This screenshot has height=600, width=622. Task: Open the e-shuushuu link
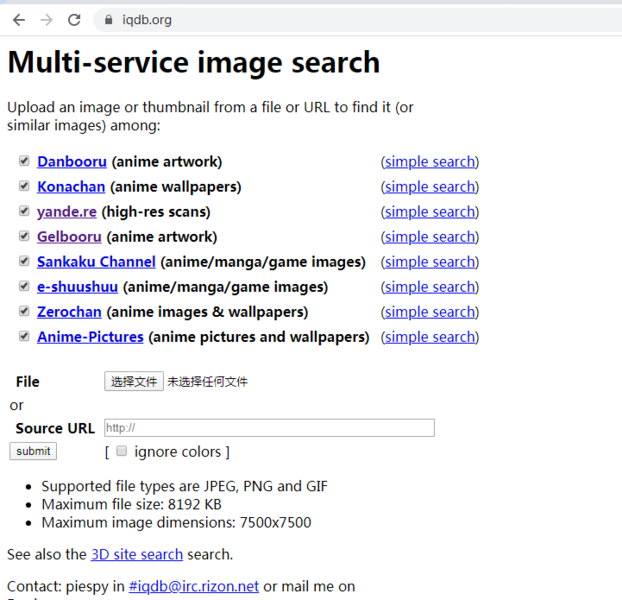pos(77,287)
